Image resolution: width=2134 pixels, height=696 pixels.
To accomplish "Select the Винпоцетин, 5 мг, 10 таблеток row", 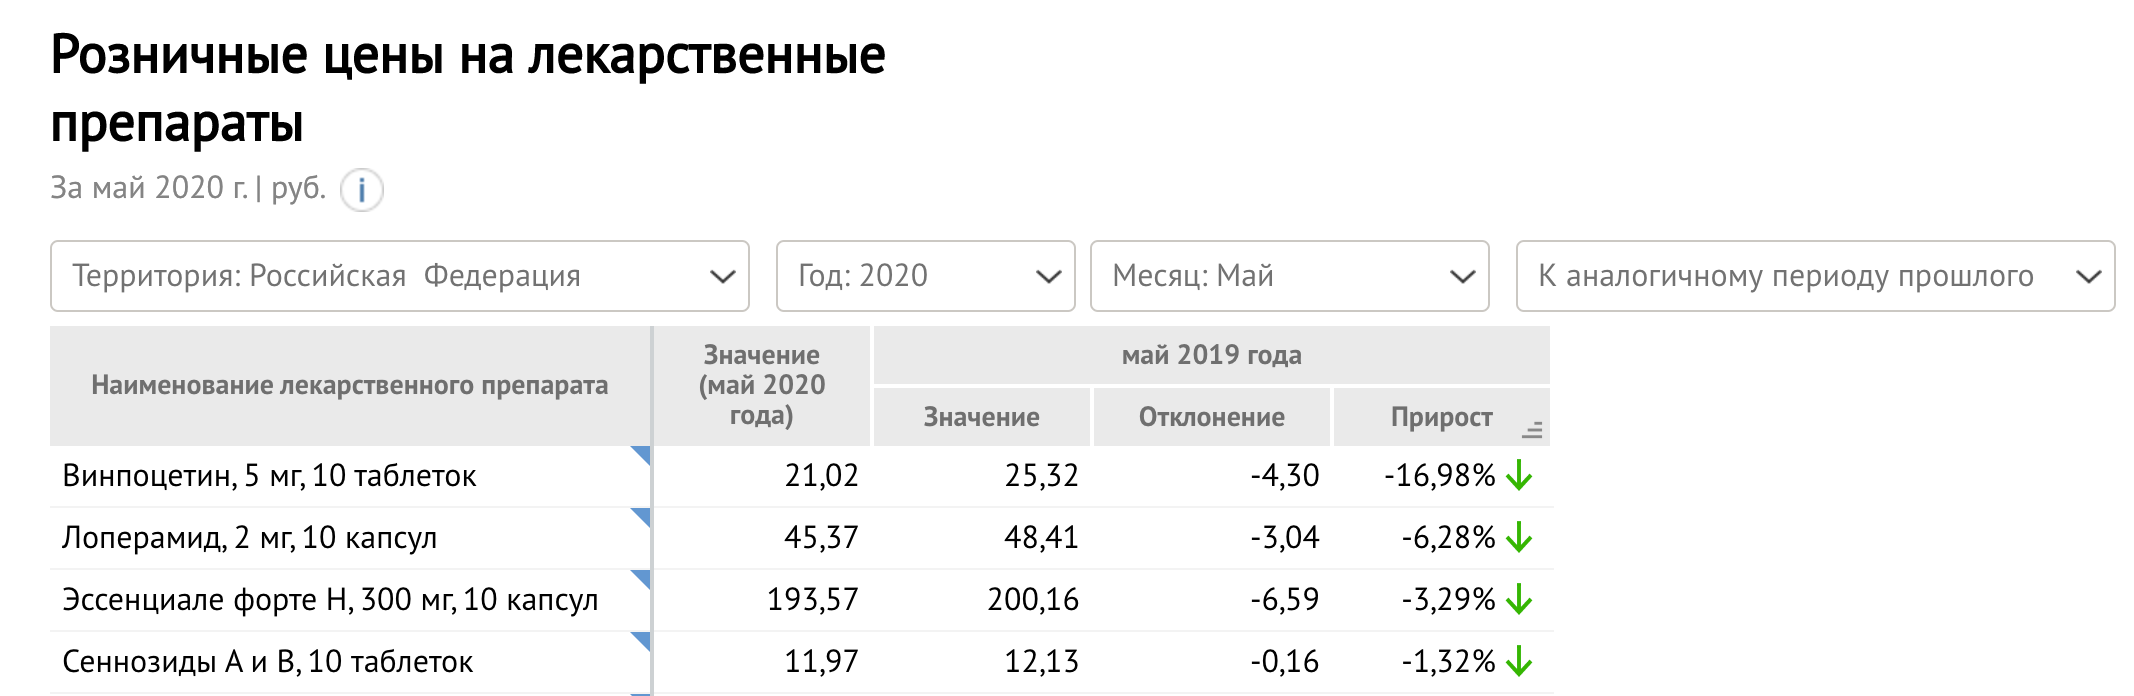I will coord(801,476).
